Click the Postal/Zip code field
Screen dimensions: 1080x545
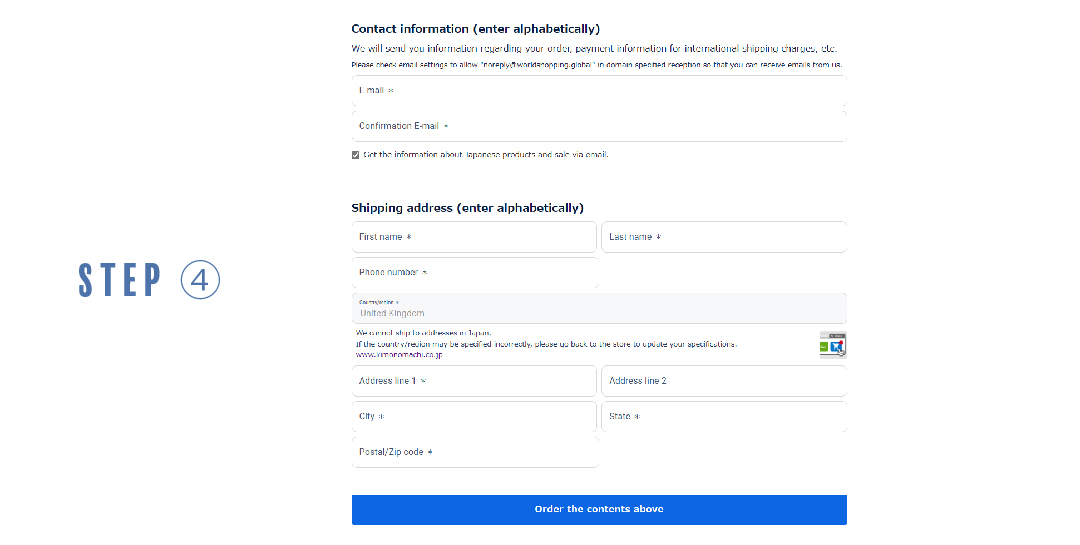pos(475,452)
